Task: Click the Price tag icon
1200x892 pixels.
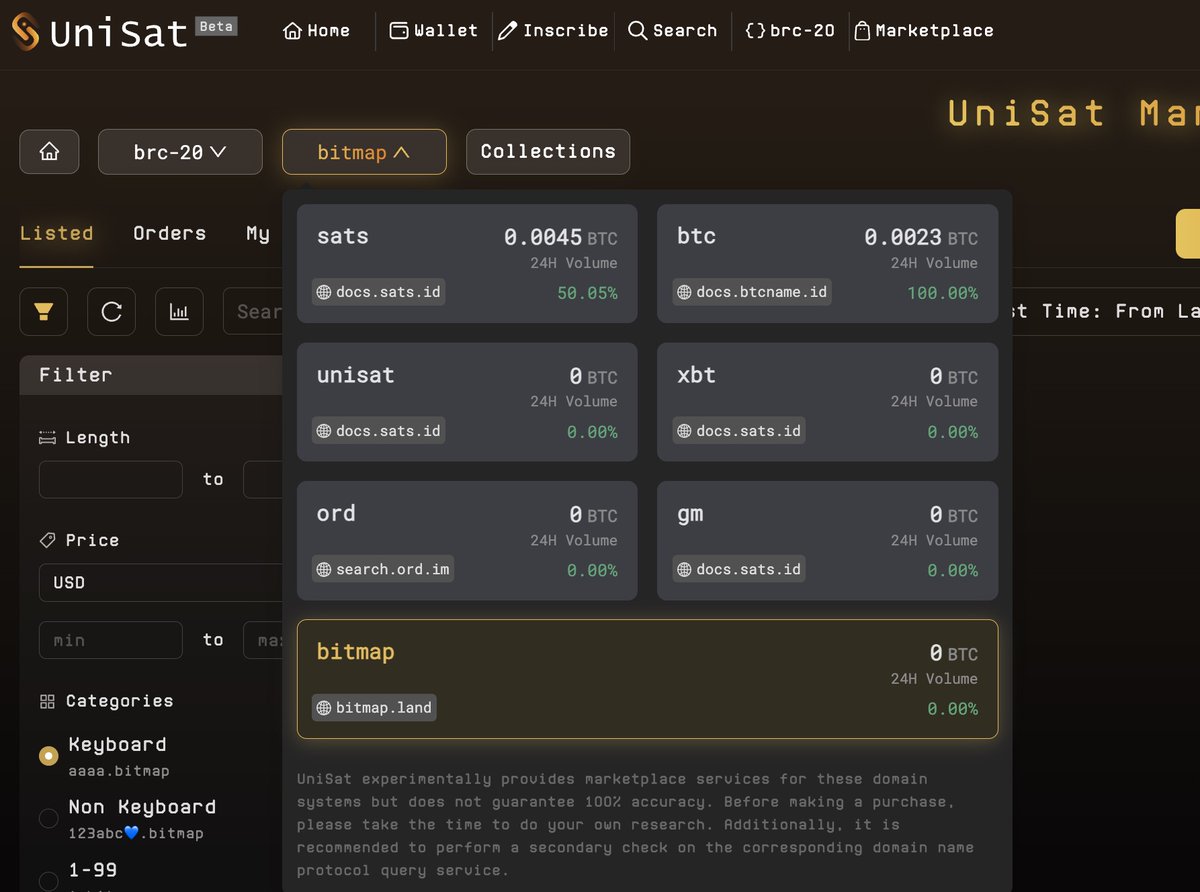Action: point(47,540)
